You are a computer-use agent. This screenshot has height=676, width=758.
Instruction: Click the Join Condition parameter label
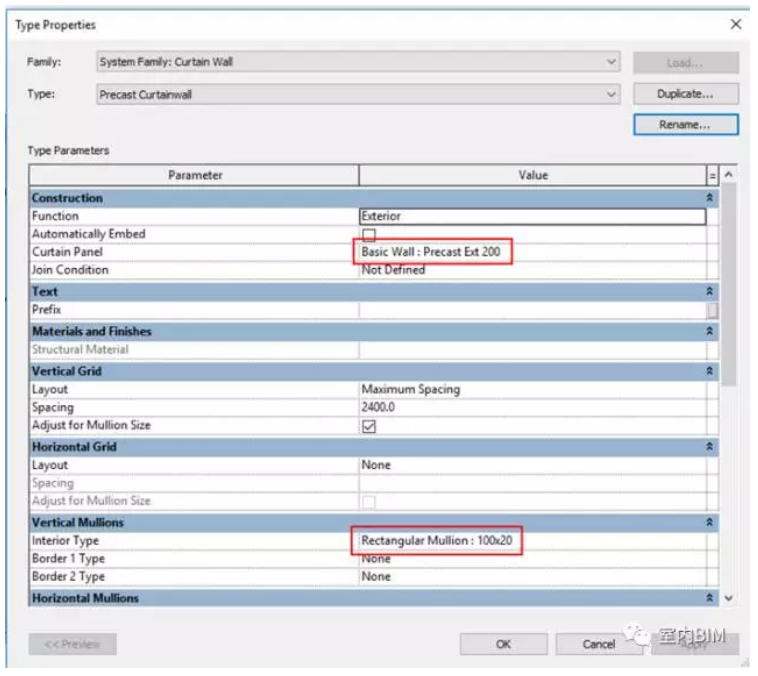click(70, 270)
